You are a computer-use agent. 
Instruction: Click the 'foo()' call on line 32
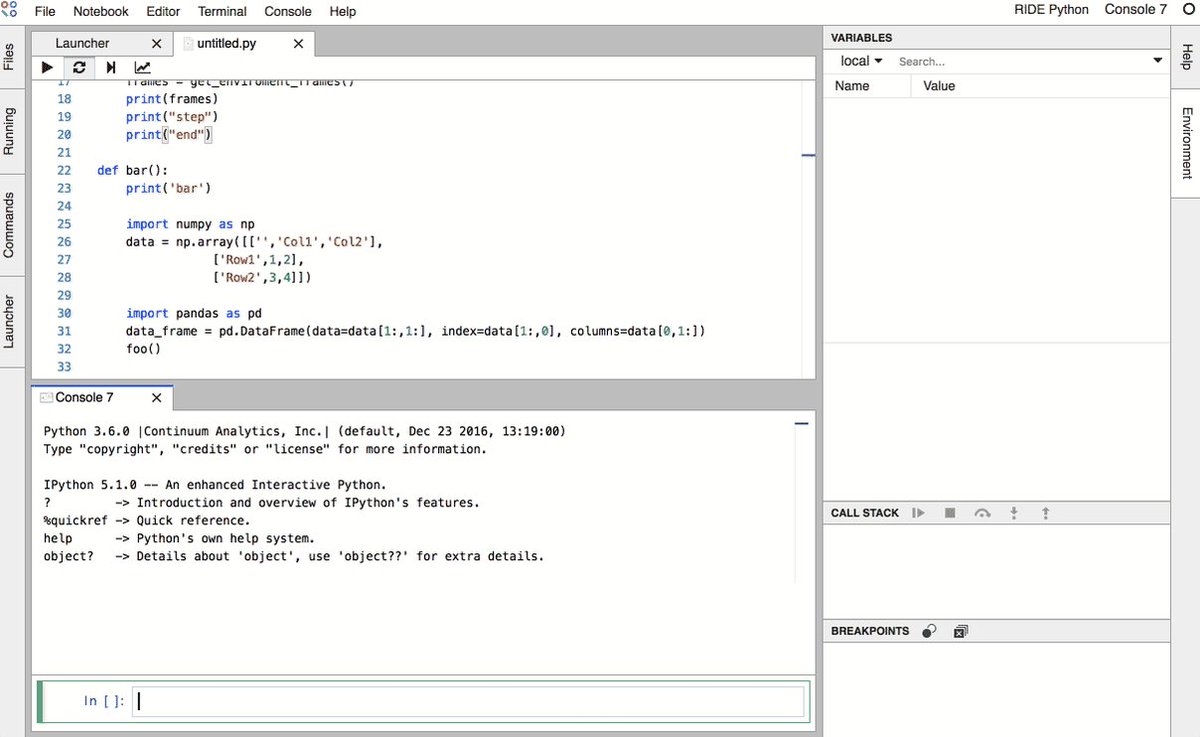pyautogui.click(x=143, y=349)
